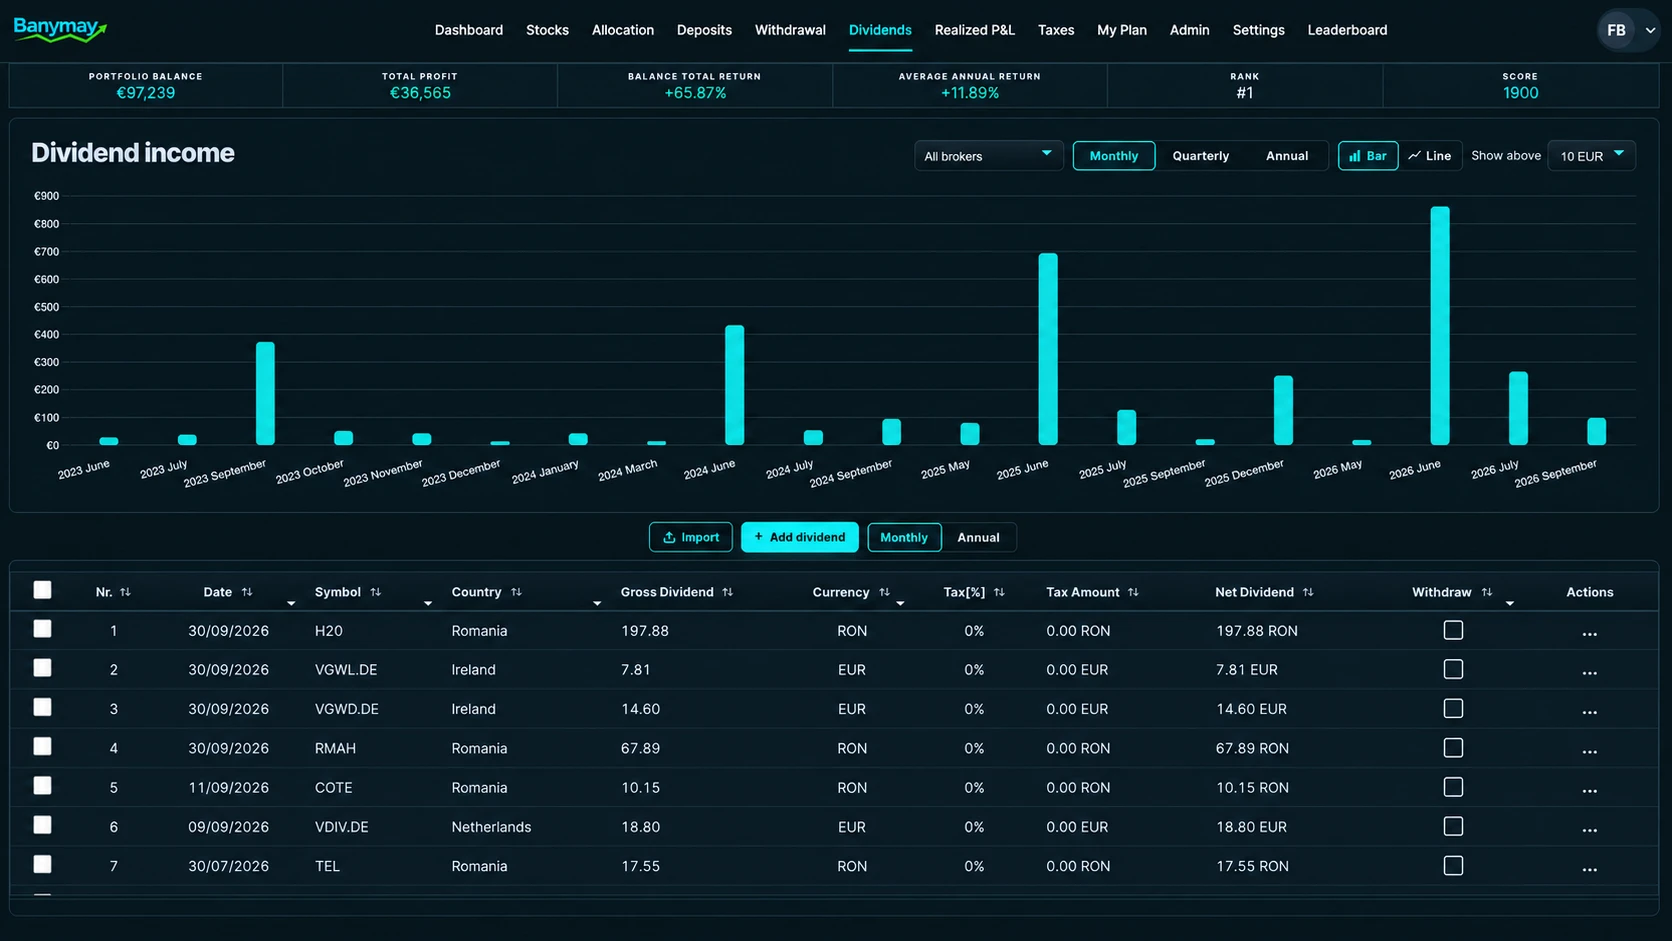Sort by Gross Dividend arrows
The width and height of the screenshot is (1672, 941).
point(728,592)
